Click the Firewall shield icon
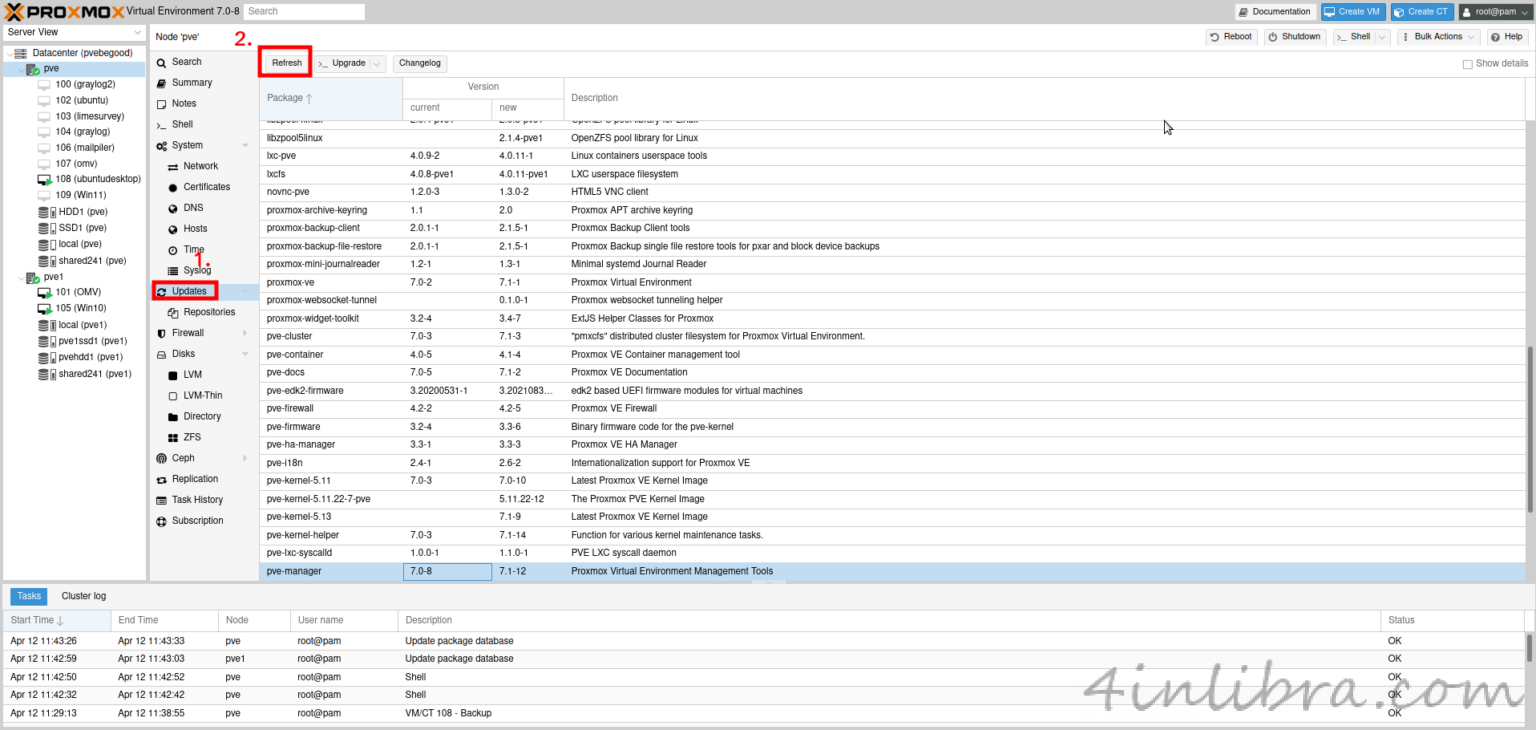The width and height of the screenshot is (1536, 730). coord(162,333)
